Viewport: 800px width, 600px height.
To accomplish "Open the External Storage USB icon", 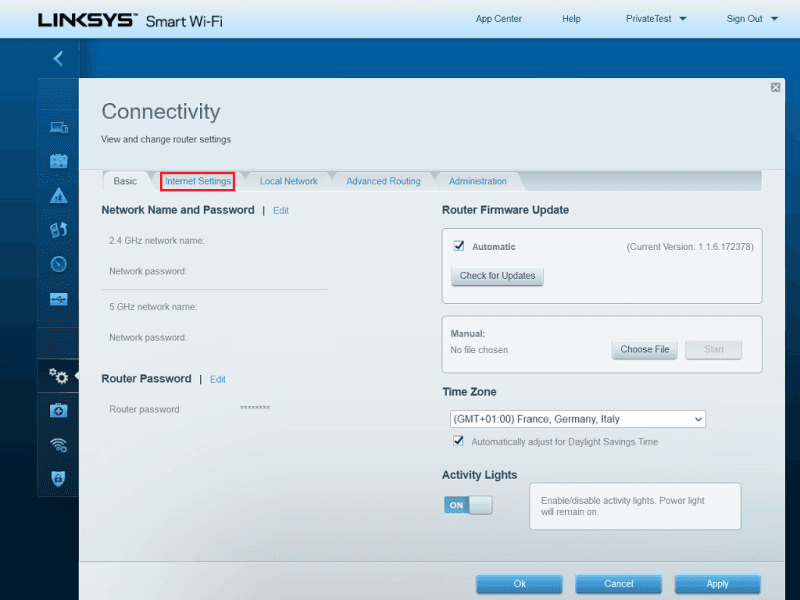I will coord(59,299).
